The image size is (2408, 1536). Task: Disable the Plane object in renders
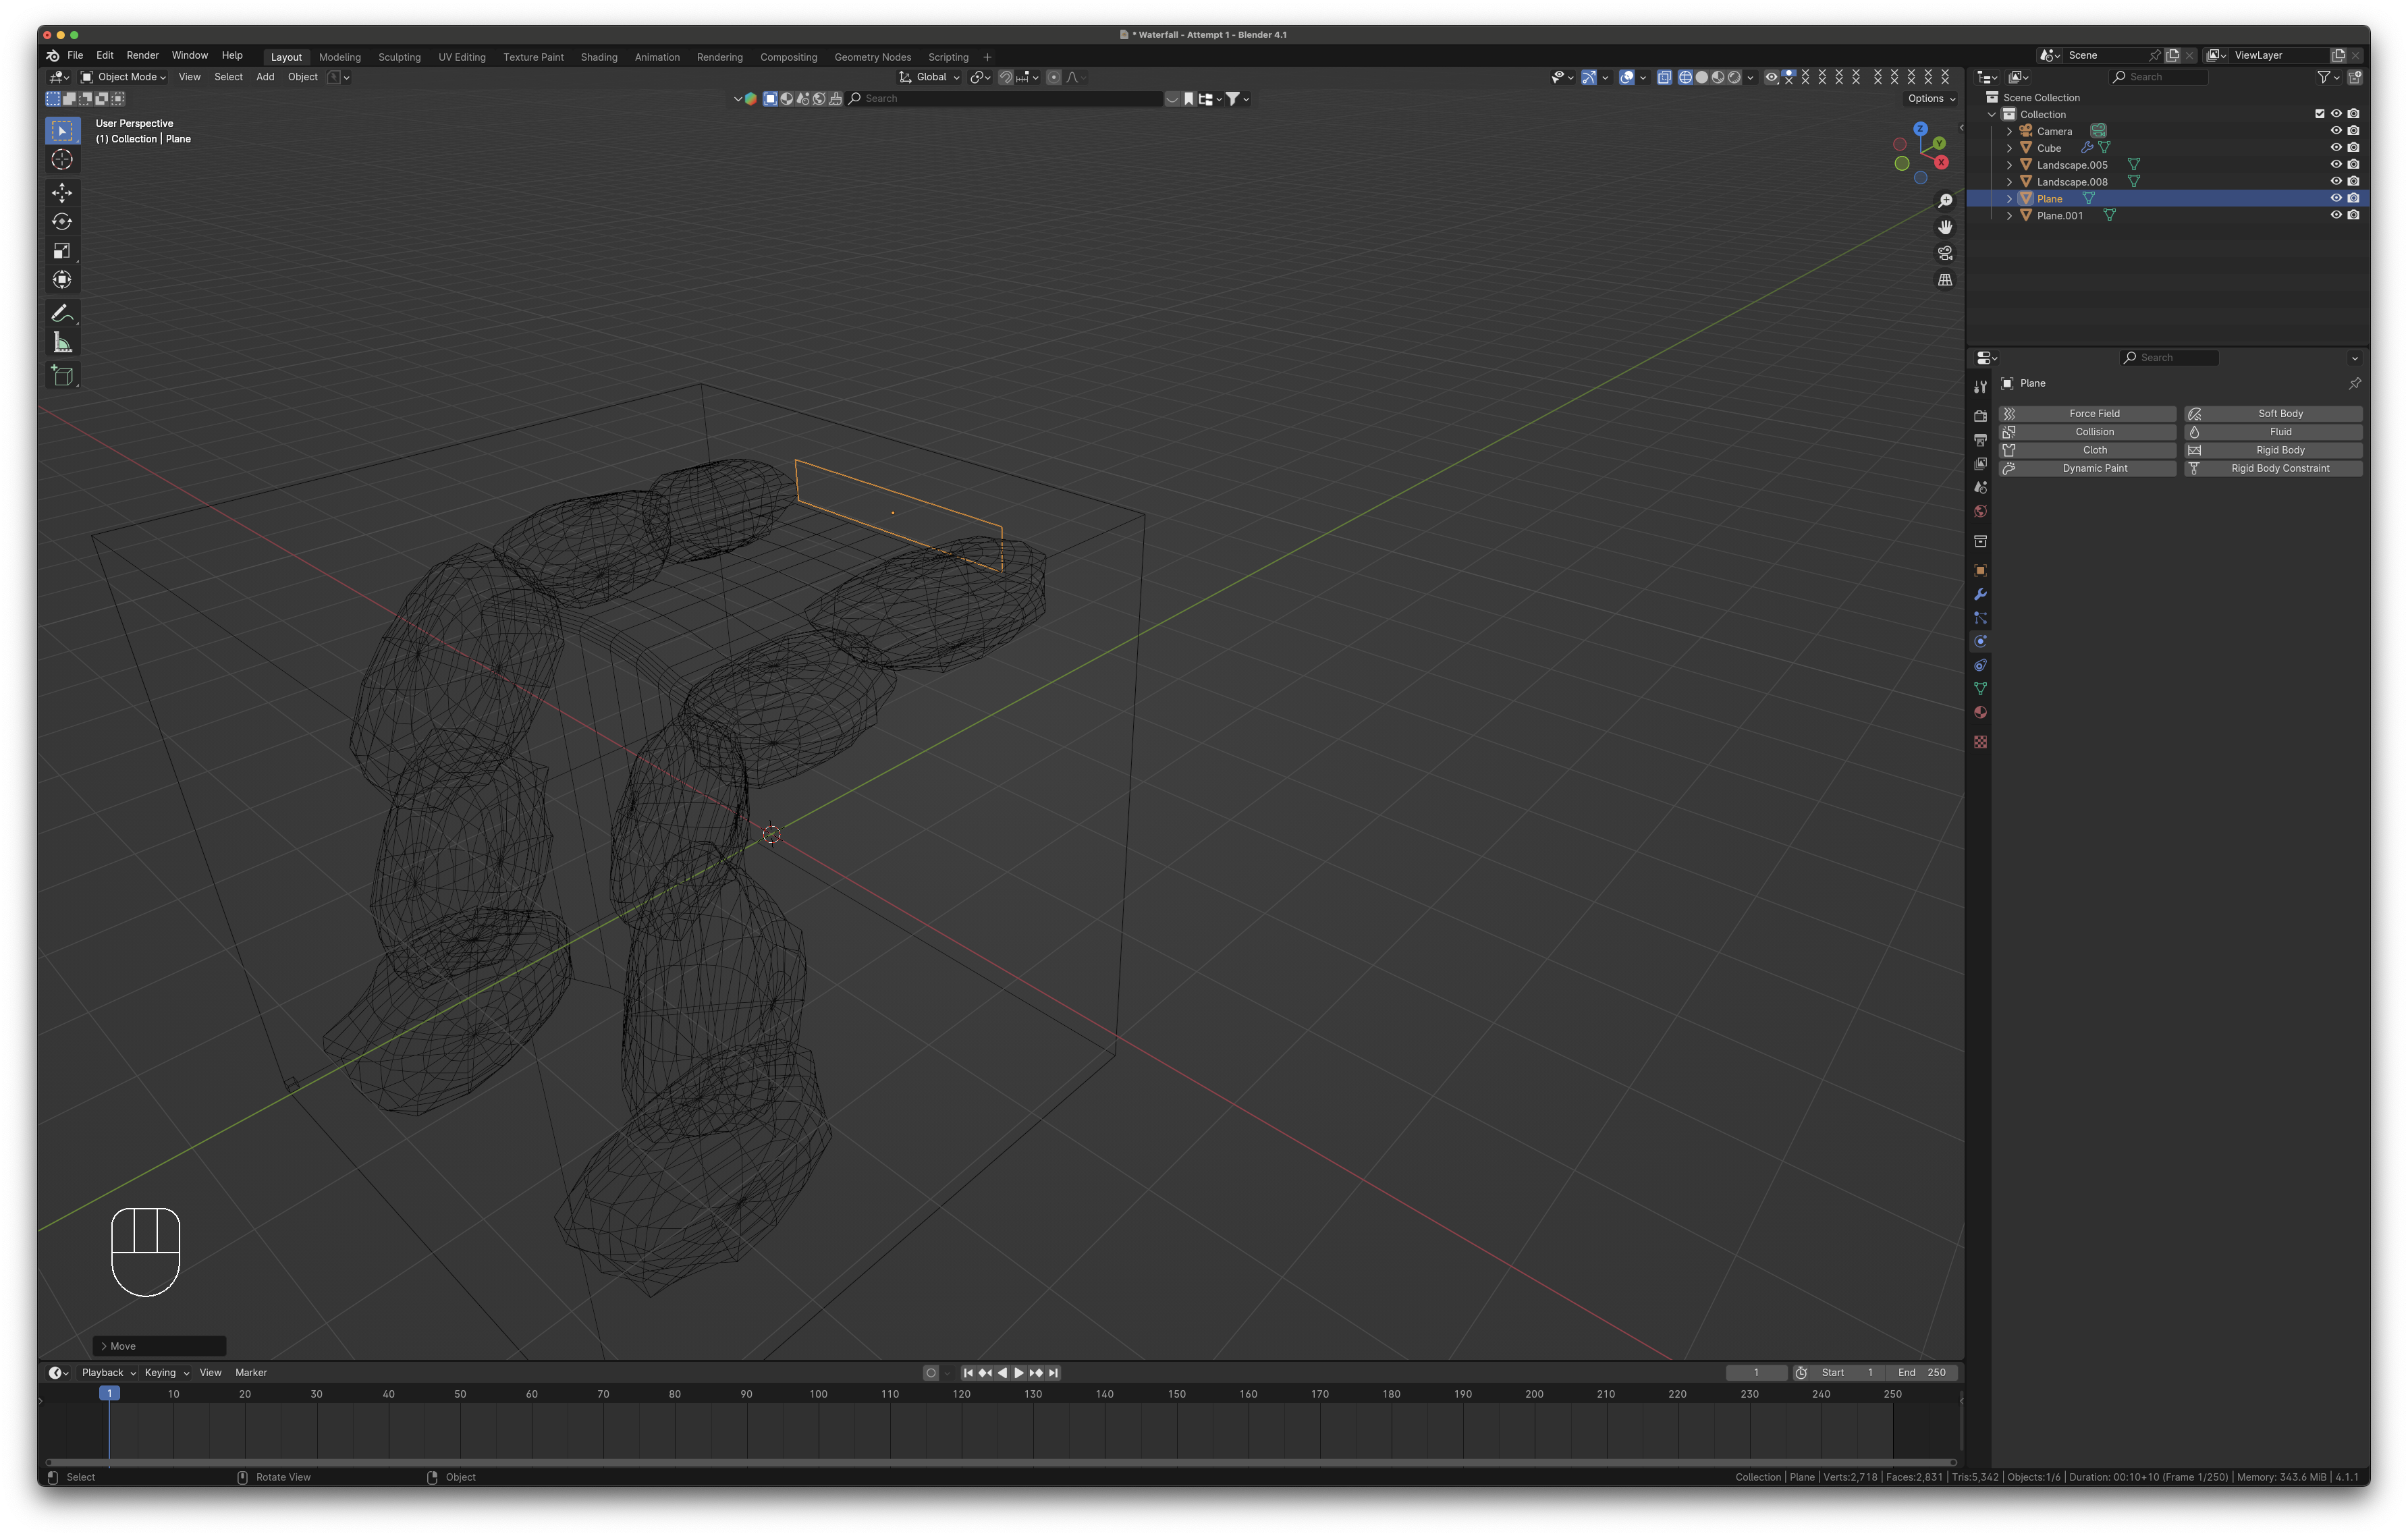point(2353,198)
